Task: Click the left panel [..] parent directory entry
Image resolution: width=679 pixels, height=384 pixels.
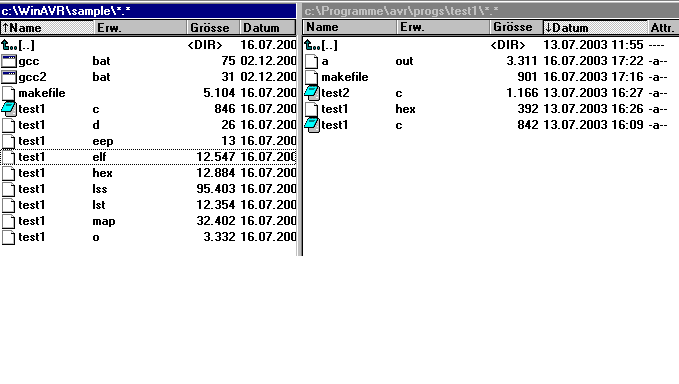Action: (26, 45)
